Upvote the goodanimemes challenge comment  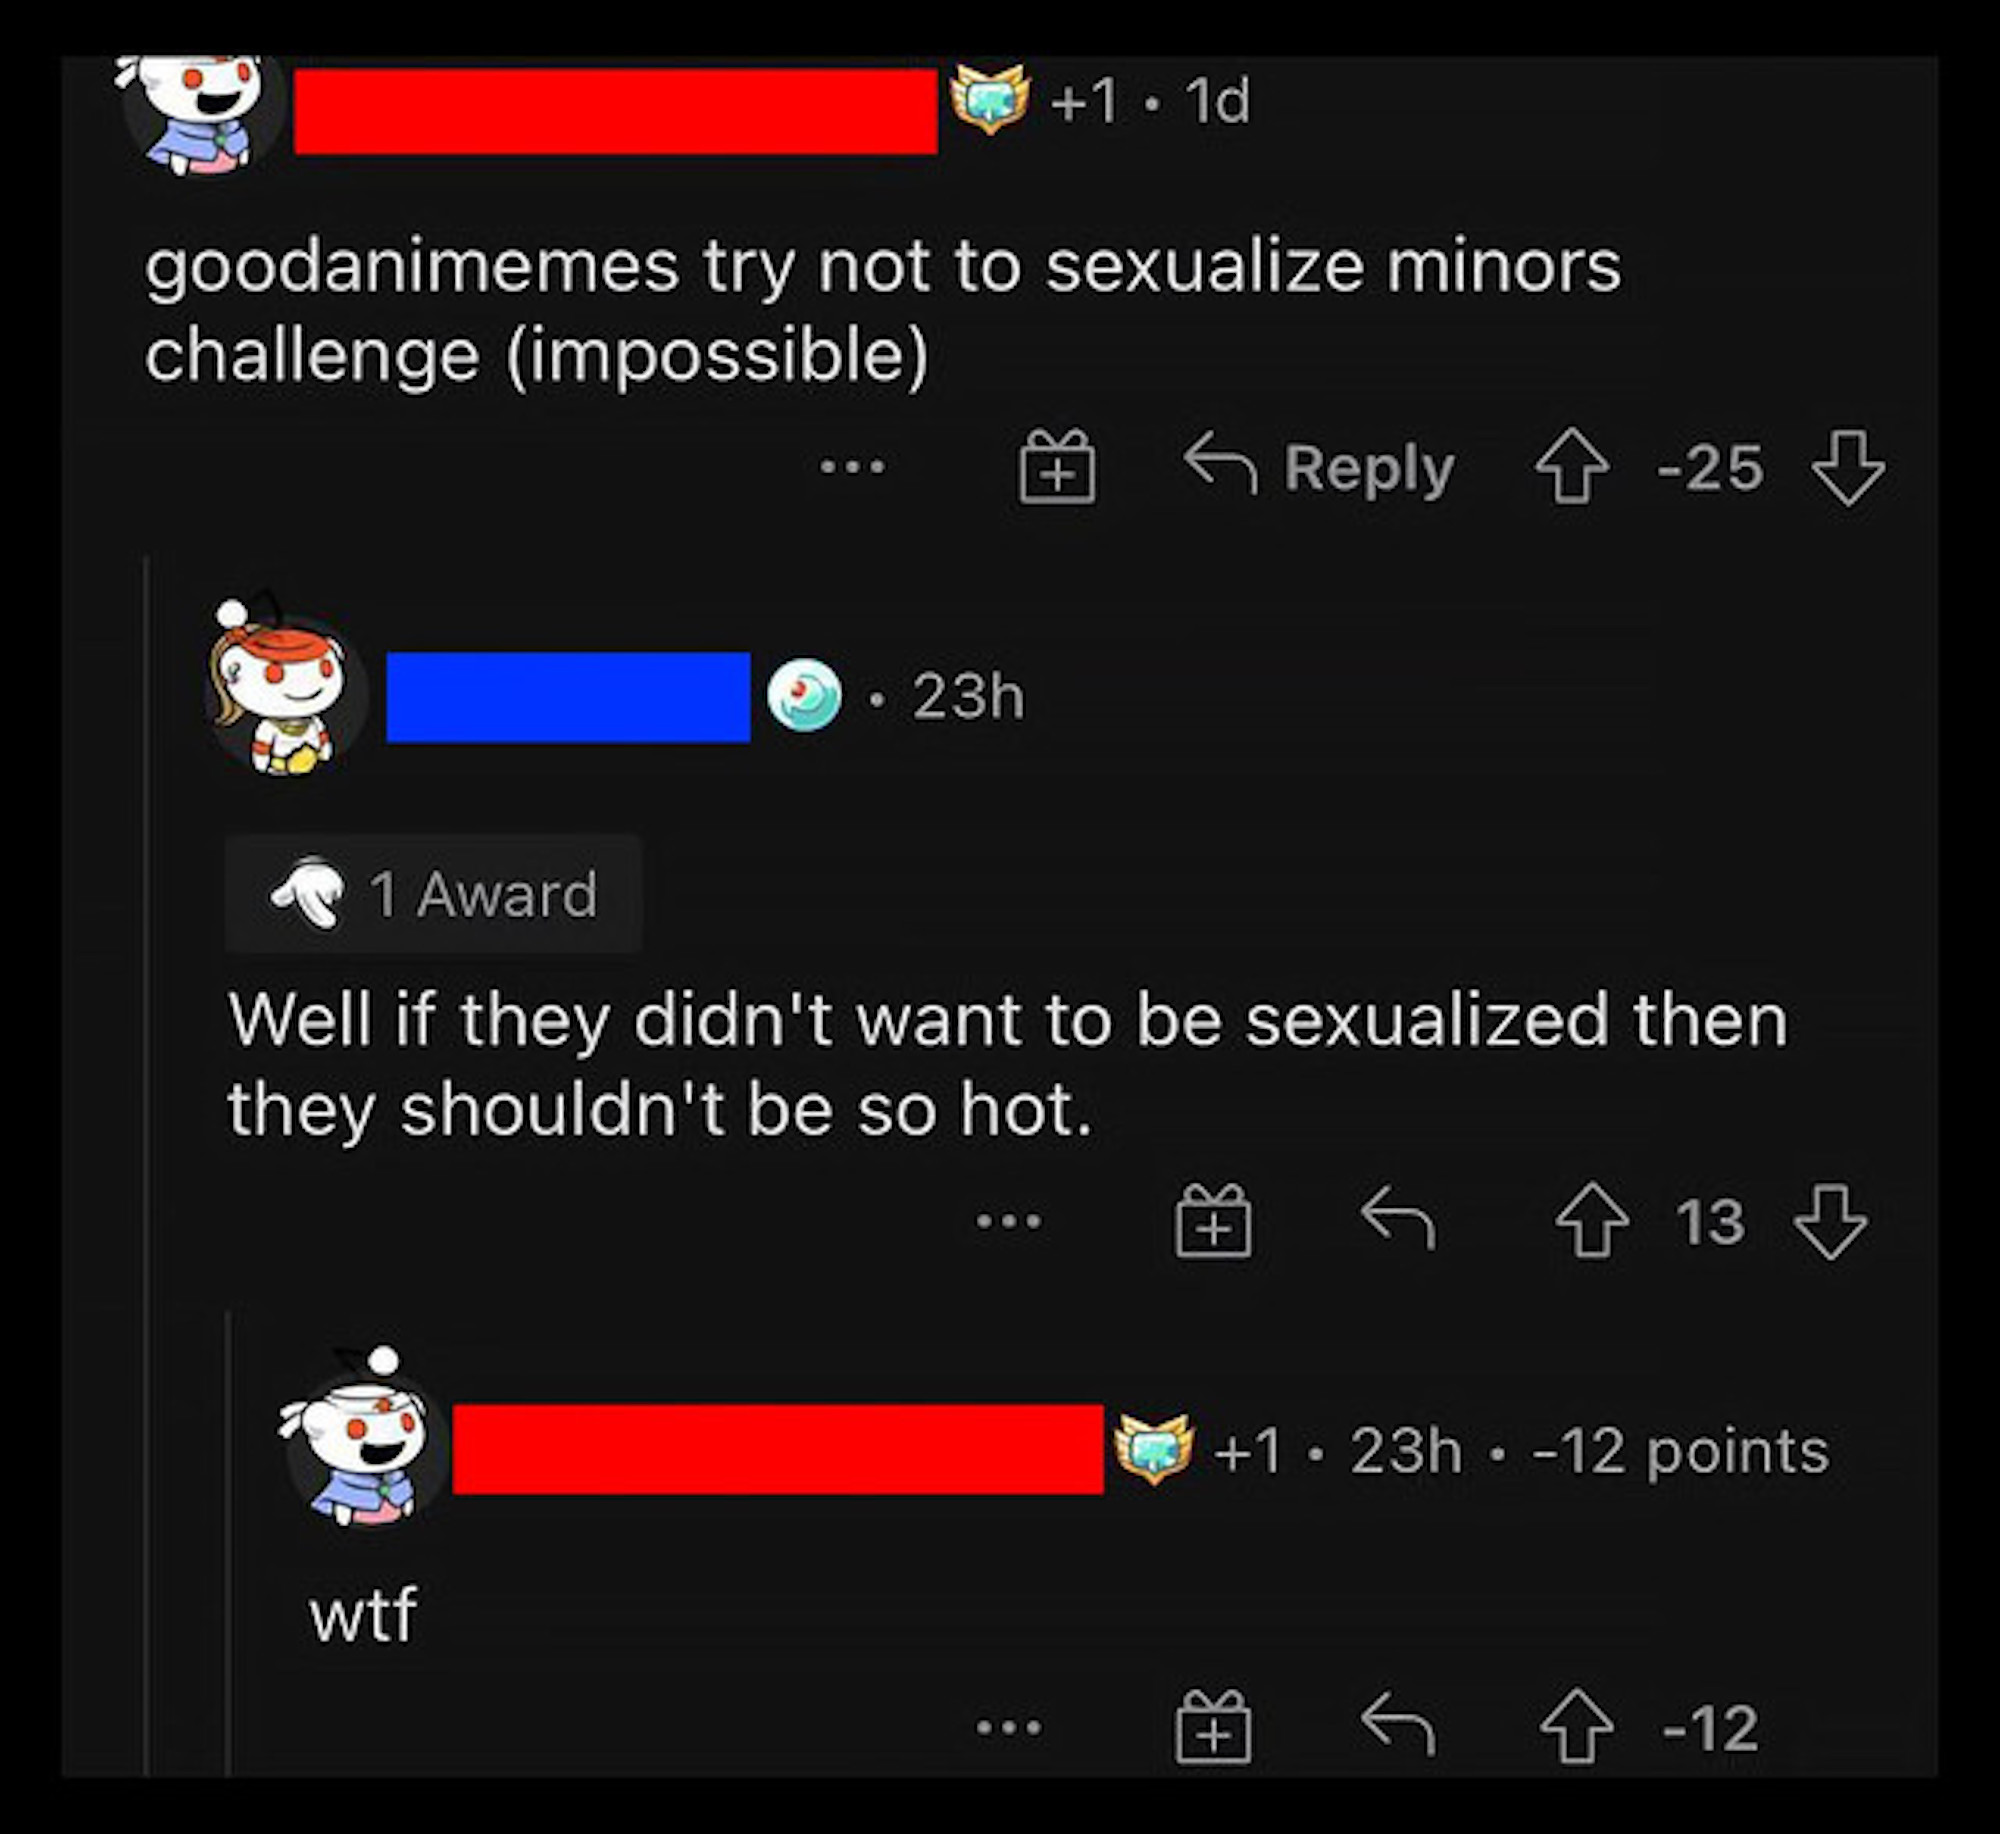click(1572, 465)
